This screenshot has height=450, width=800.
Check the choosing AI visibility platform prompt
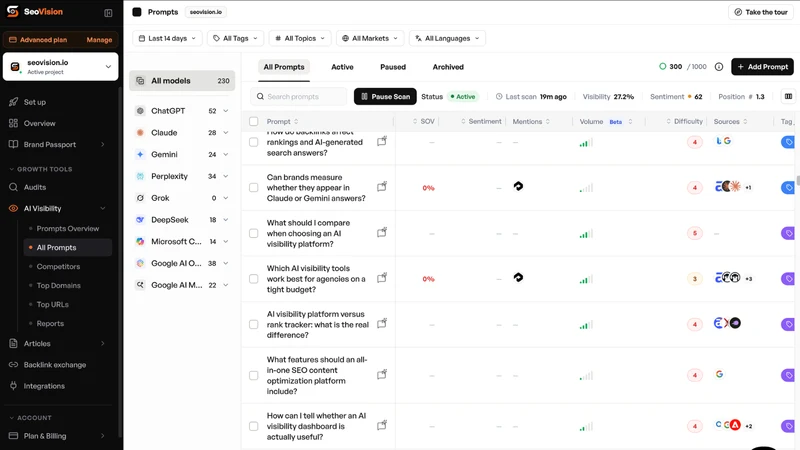(254, 233)
